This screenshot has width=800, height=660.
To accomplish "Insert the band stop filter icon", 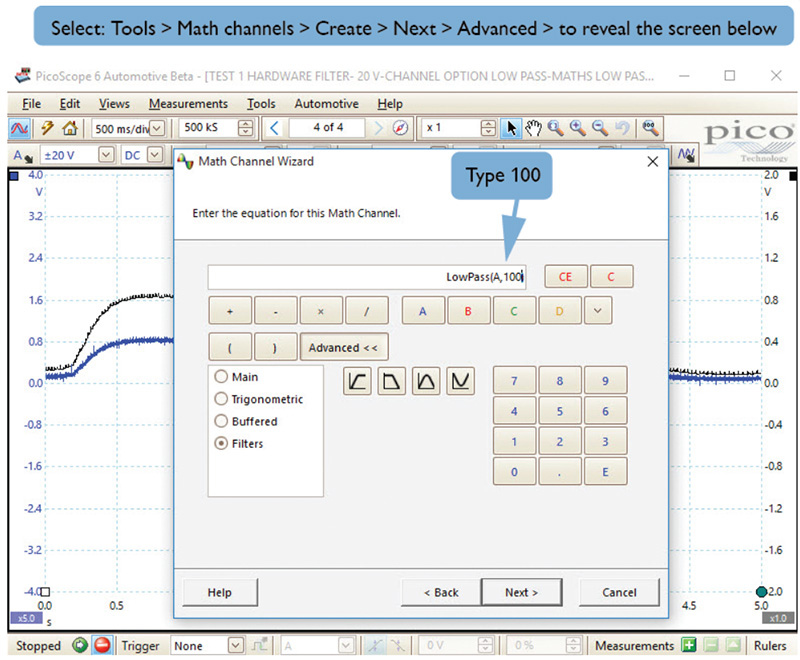I will pyautogui.click(x=461, y=381).
